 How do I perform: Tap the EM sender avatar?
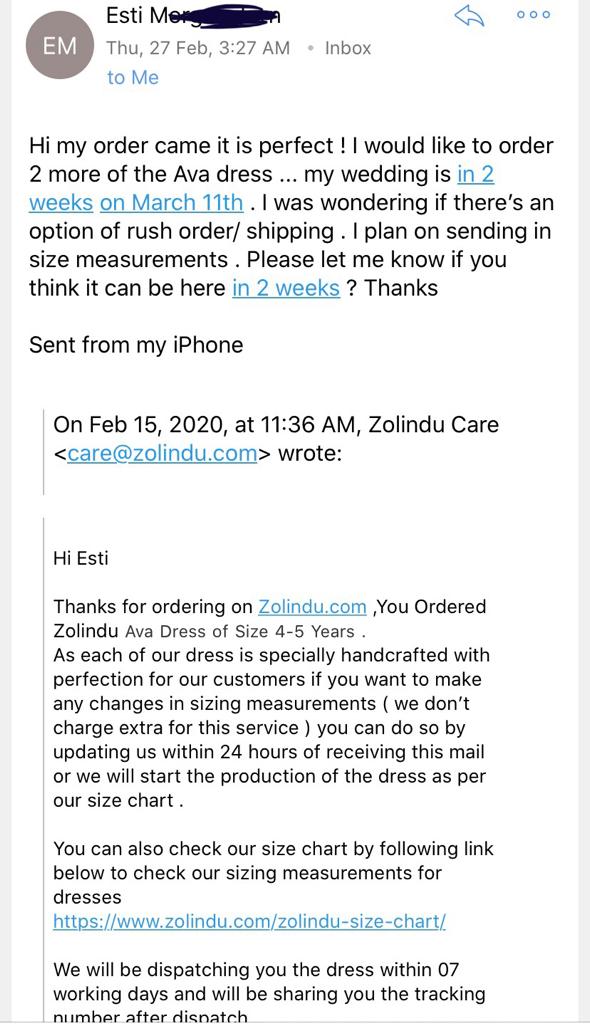coord(59,47)
